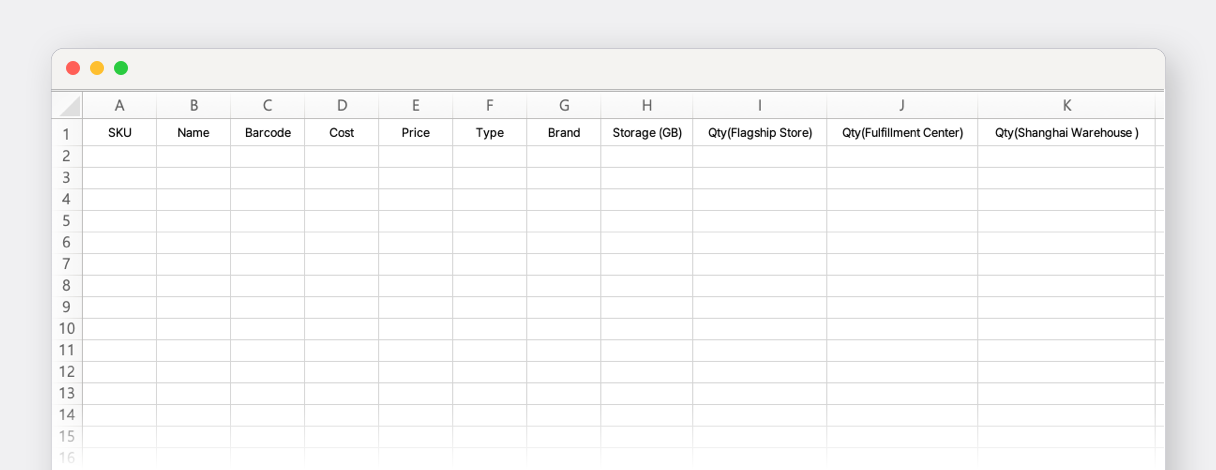Image resolution: width=1216 pixels, height=470 pixels.
Task: Select the Cost header cell
Action: (342, 133)
